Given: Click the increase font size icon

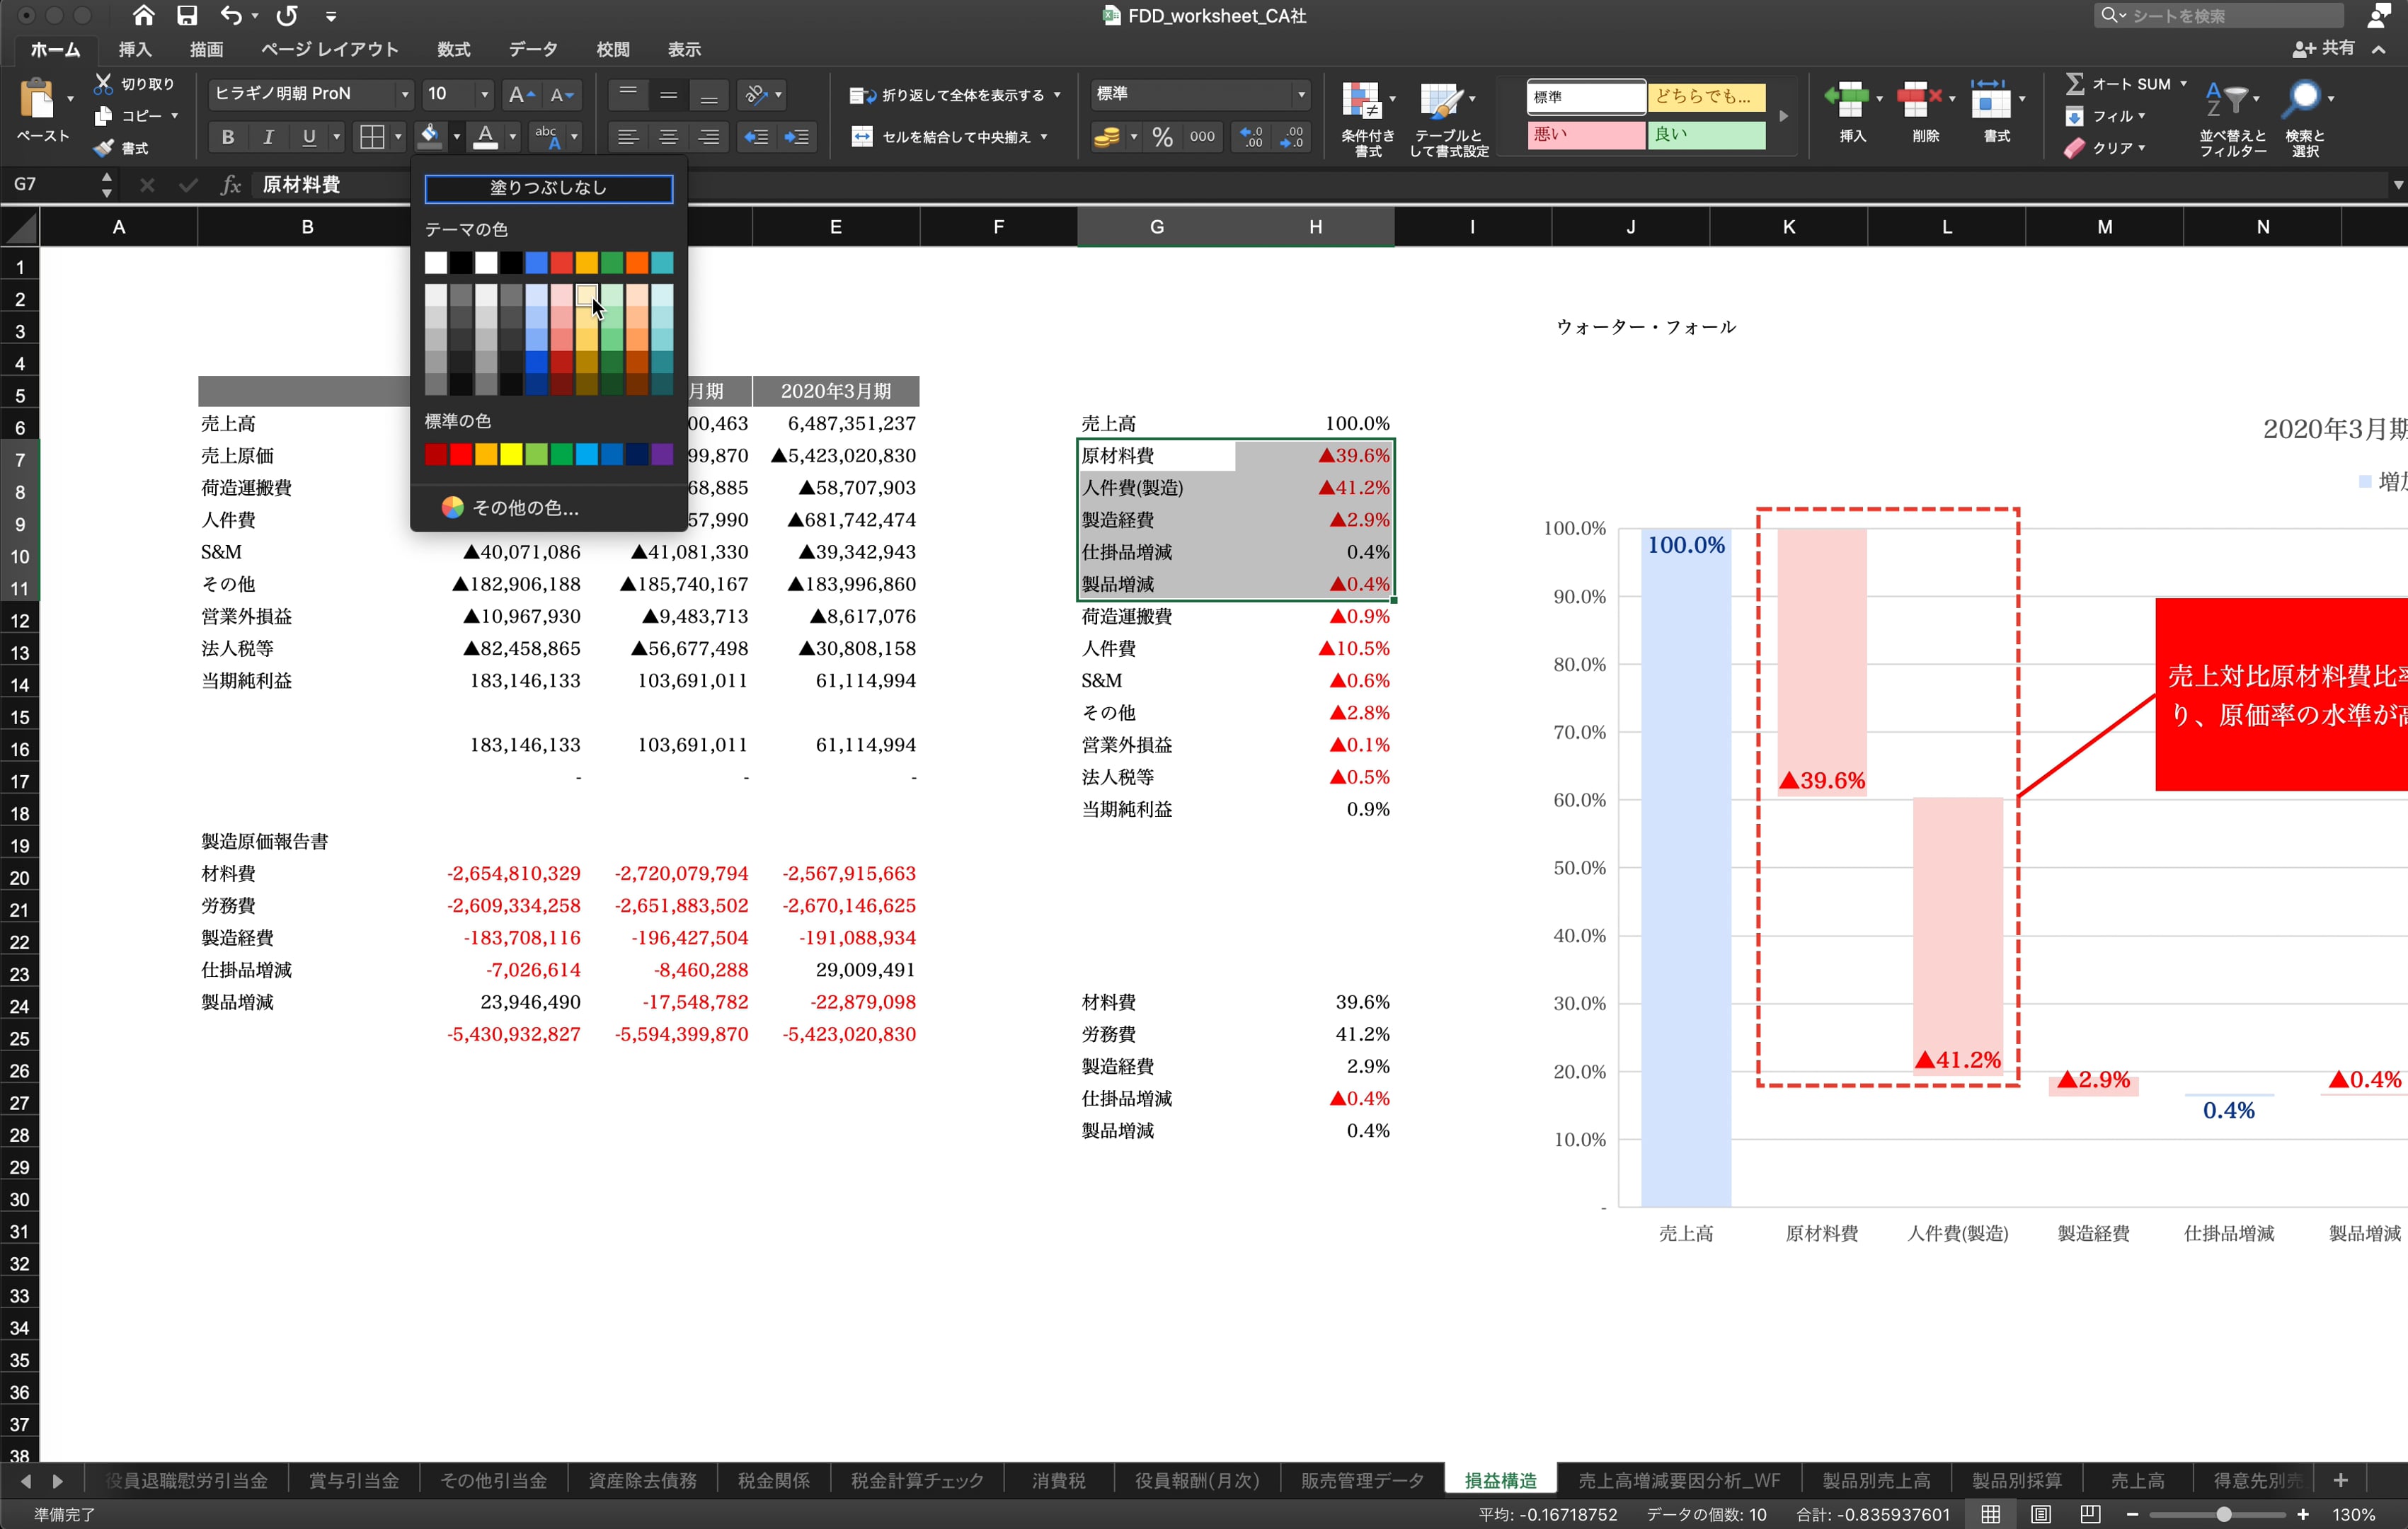Looking at the screenshot, I should tap(520, 95).
